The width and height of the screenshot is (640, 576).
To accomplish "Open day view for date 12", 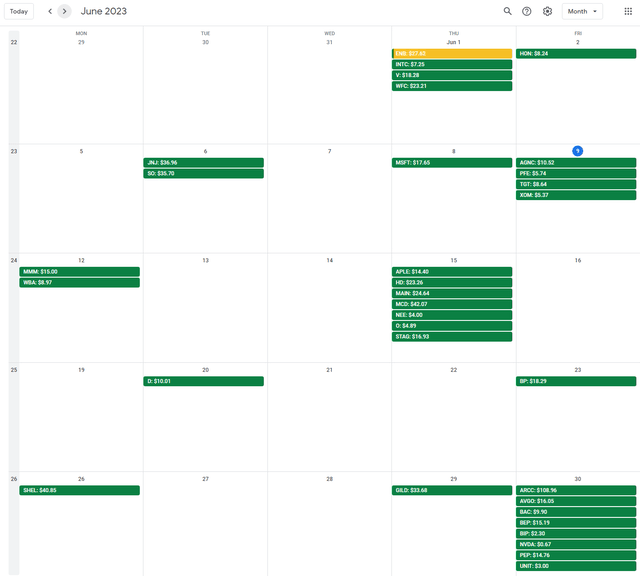I will (x=81, y=260).
